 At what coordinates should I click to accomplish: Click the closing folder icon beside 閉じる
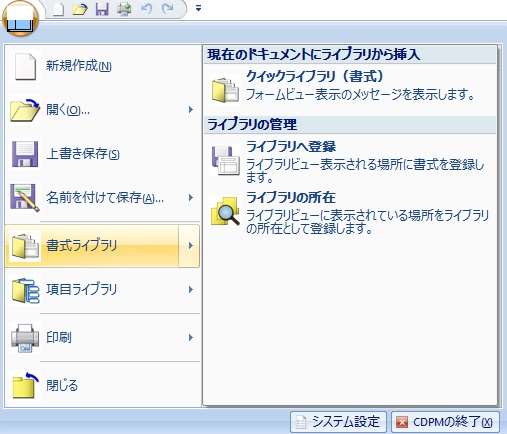[25, 385]
